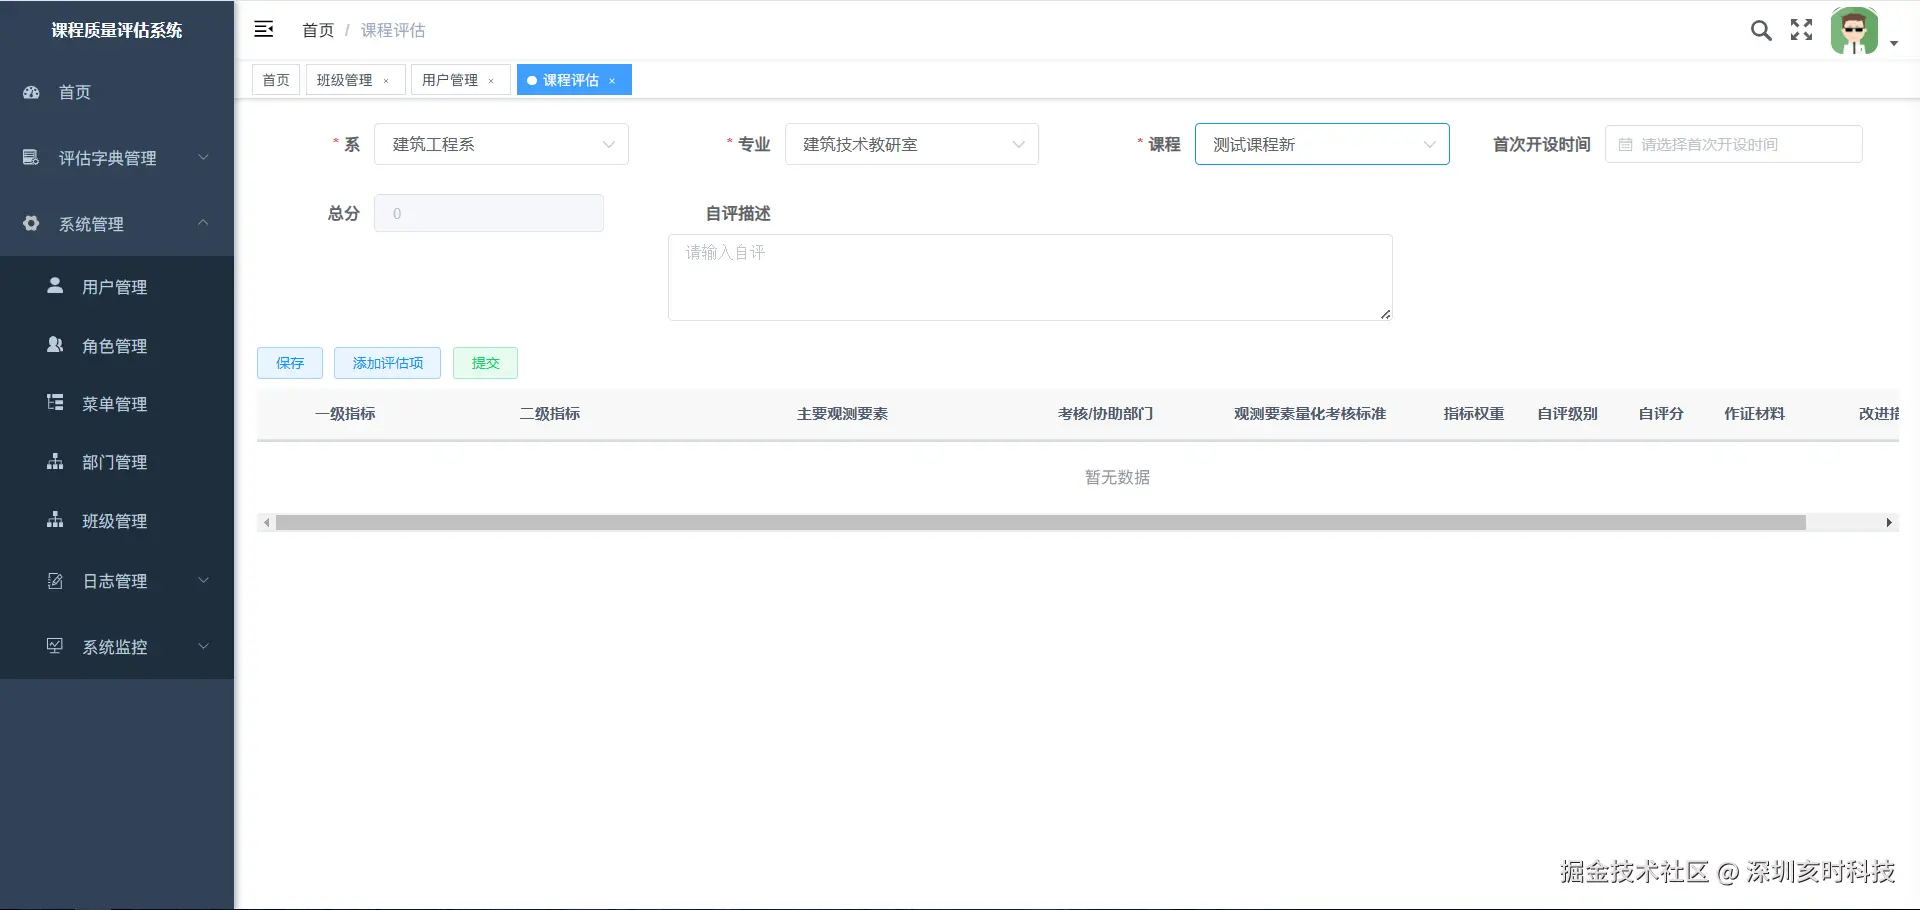
Task: Close the 课程评估 tab
Action: (x=612, y=81)
